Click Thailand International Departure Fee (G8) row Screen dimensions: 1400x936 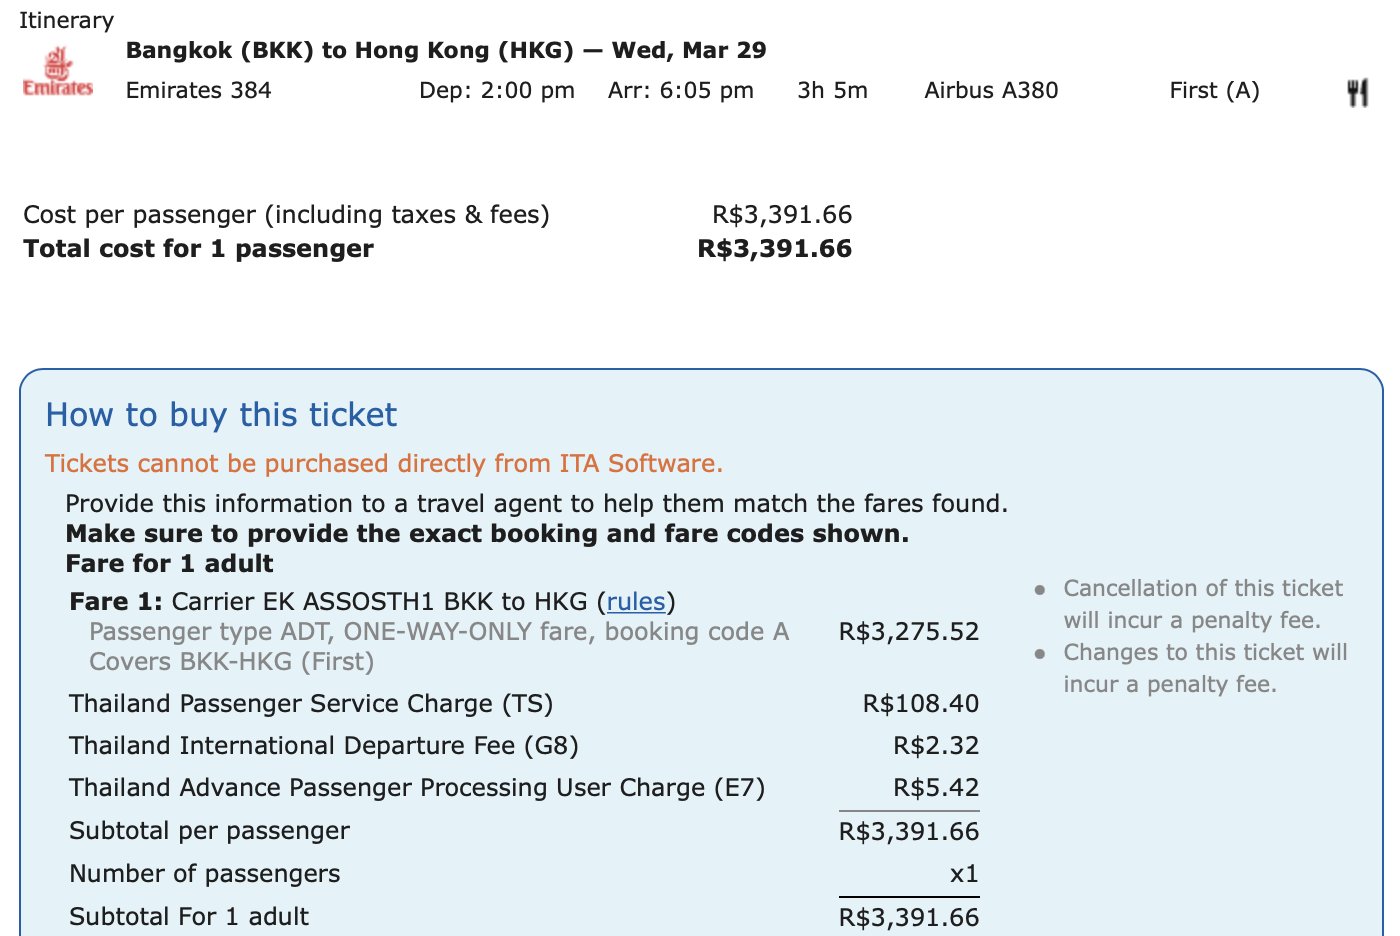pos(524,745)
